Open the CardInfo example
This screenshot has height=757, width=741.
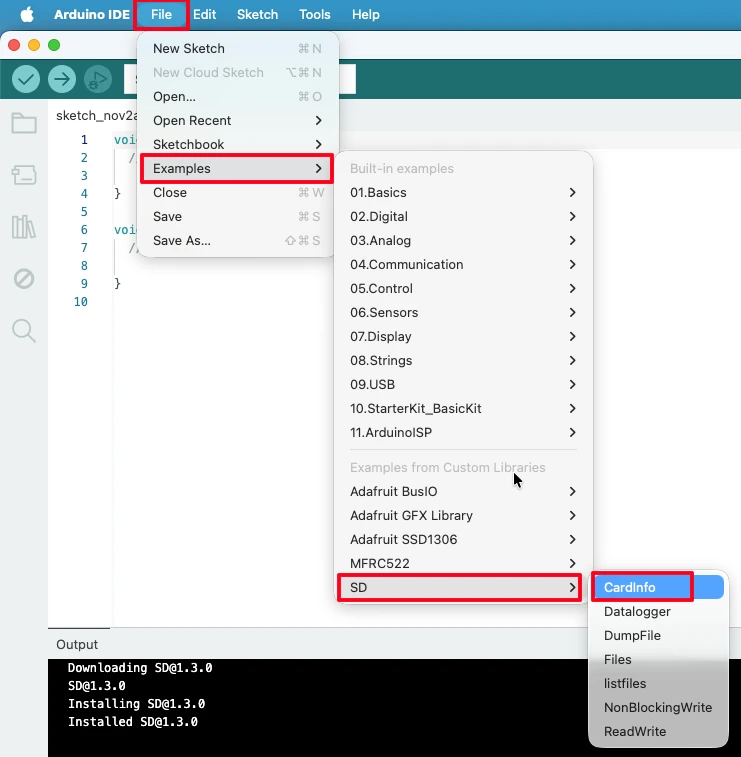[x=658, y=588]
